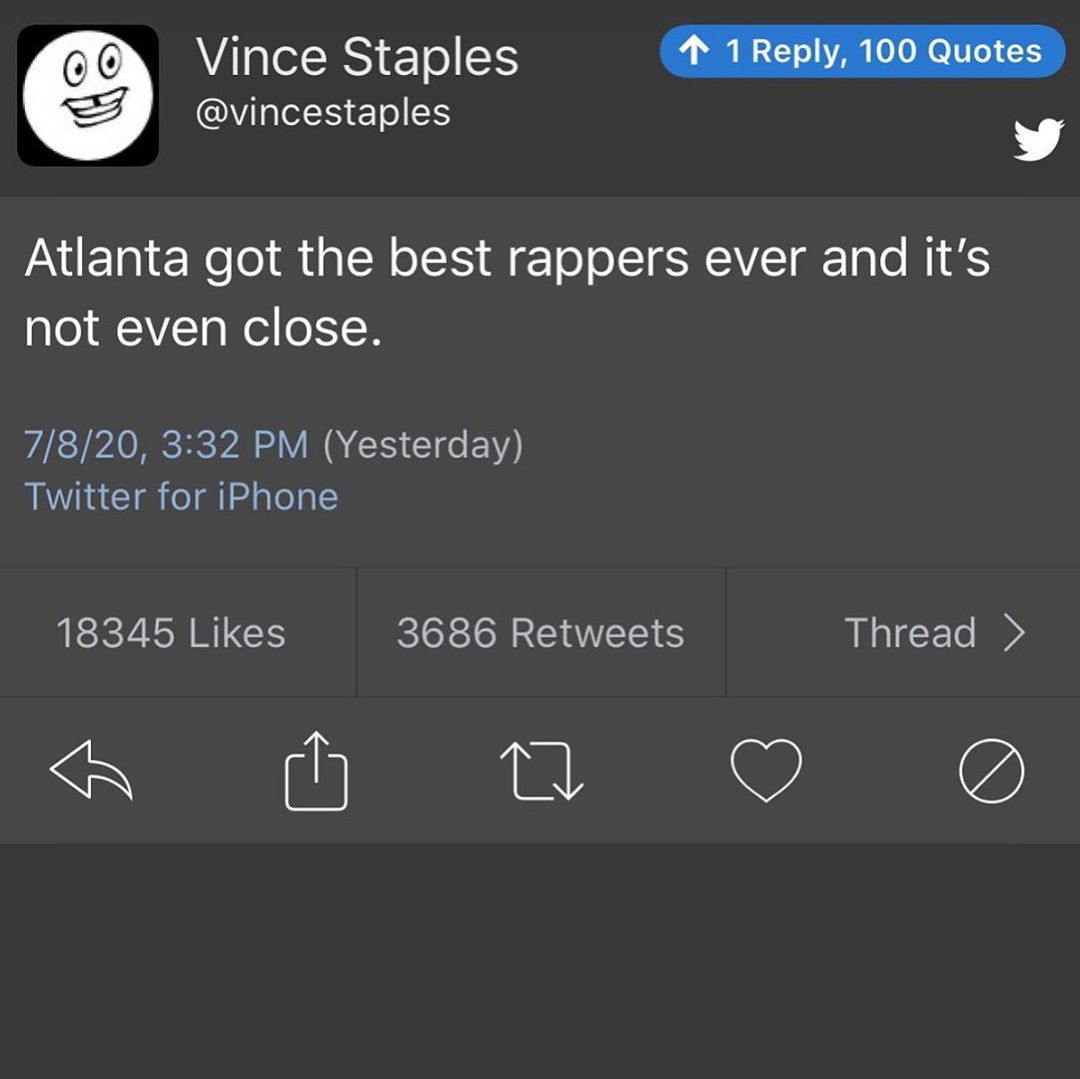Screen dimensions: 1080x1079
Task: Tap the retweet icon
Action: click(x=541, y=771)
